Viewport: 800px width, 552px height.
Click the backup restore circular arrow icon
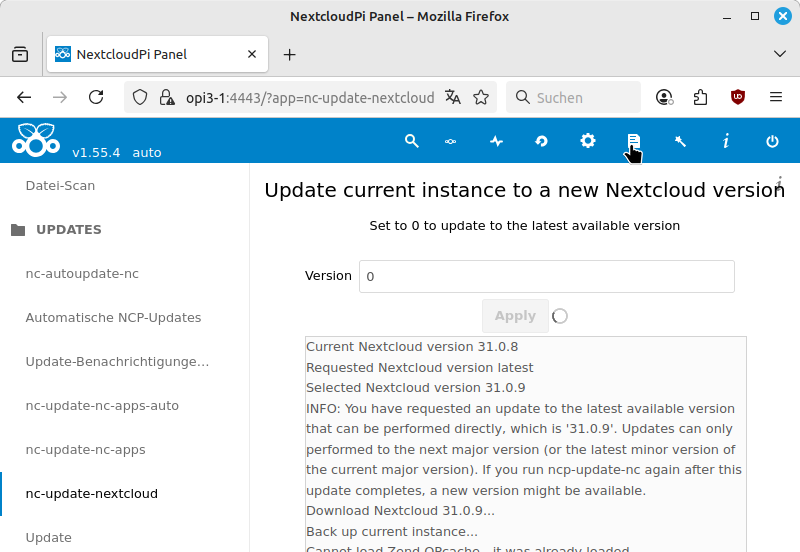(x=541, y=141)
